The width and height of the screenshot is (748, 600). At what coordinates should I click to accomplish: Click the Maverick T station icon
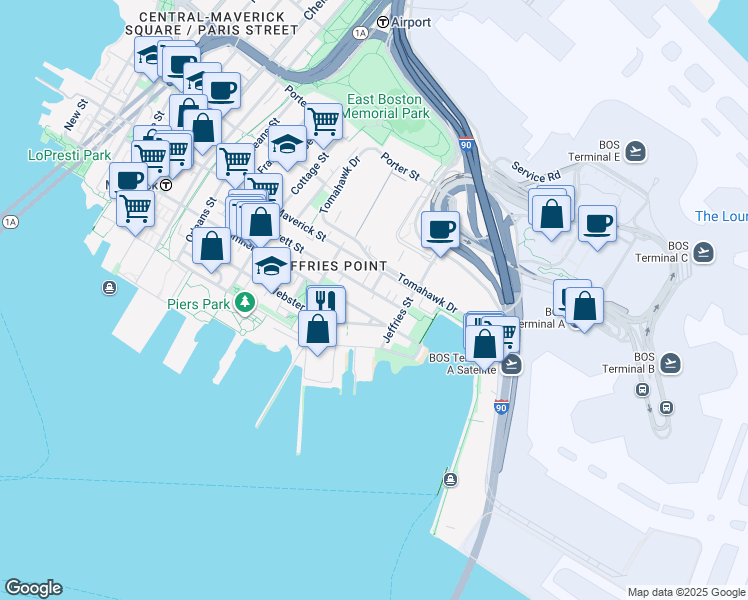pos(166,185)
